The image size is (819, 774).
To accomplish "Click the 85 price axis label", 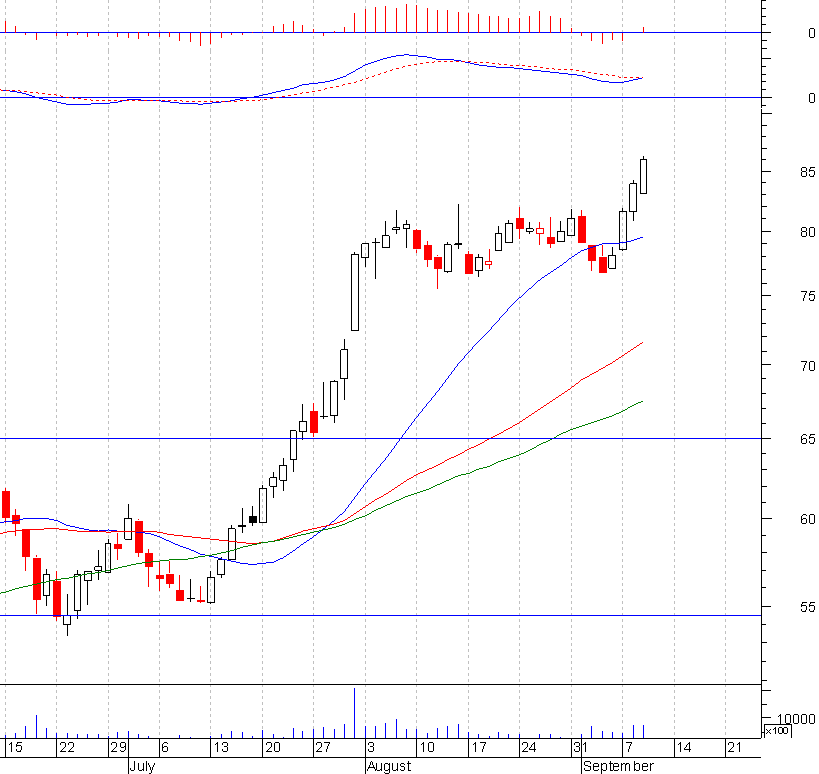I will coord(807,172).
